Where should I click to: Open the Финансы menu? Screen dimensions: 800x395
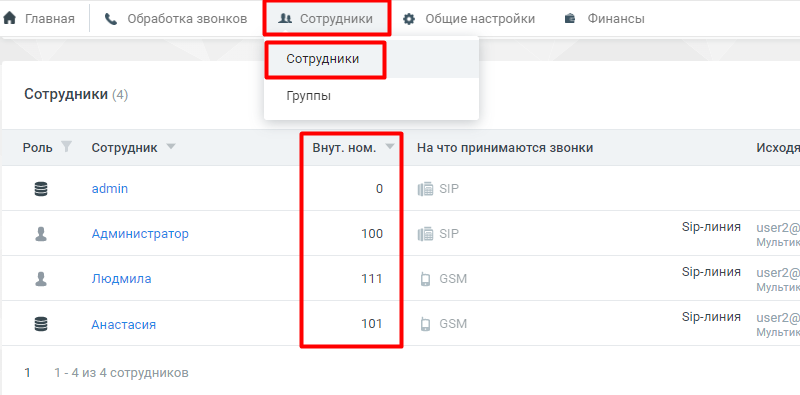616,19
